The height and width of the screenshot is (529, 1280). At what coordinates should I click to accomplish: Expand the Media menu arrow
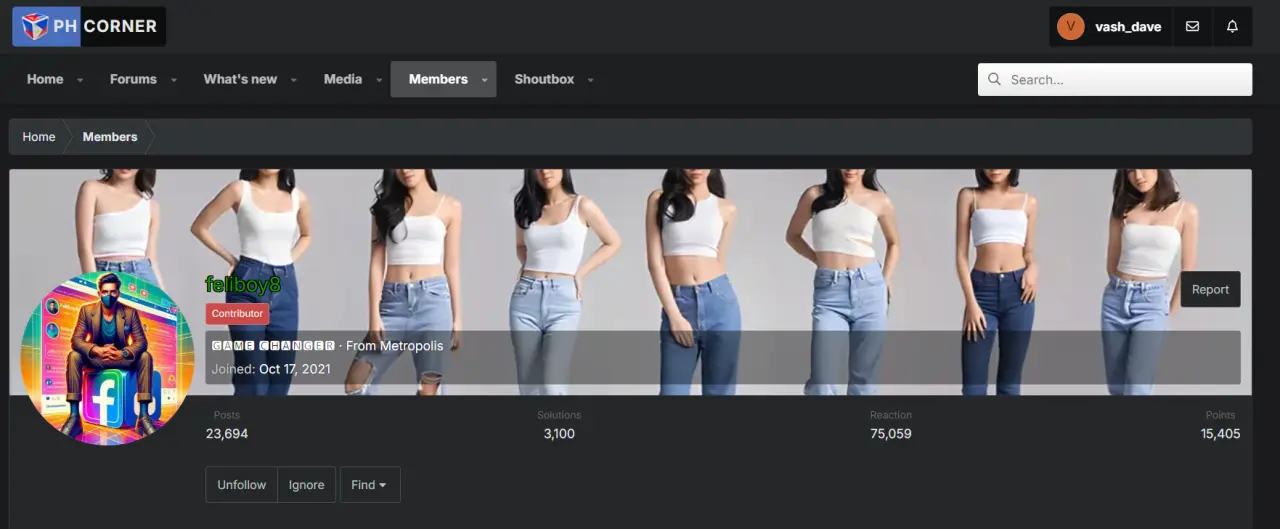tap(379, 80)
